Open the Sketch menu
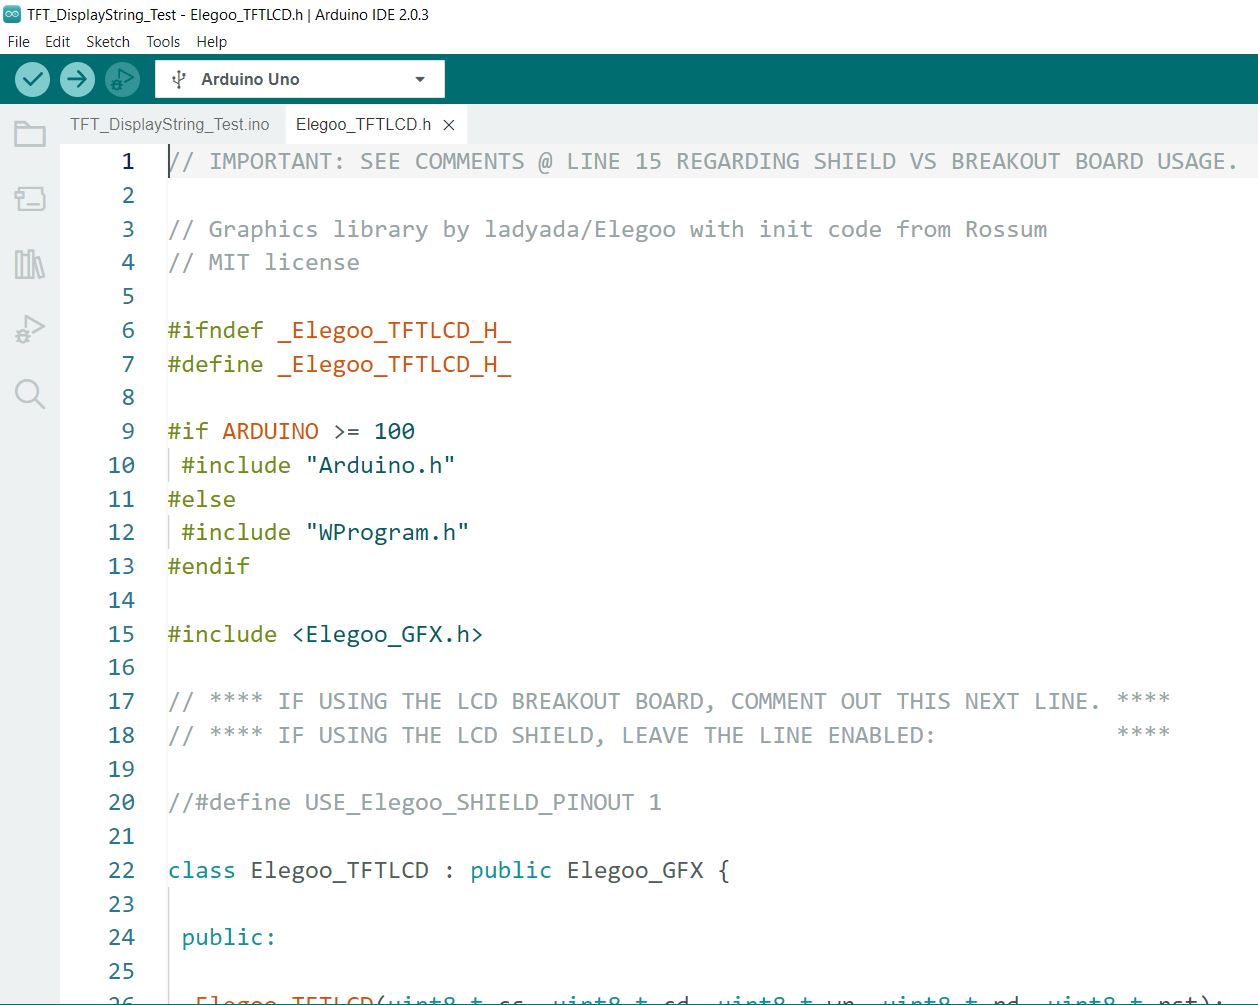This screenshot has height=1005, width=1258. pyautogui.click(x=108, y=42)
